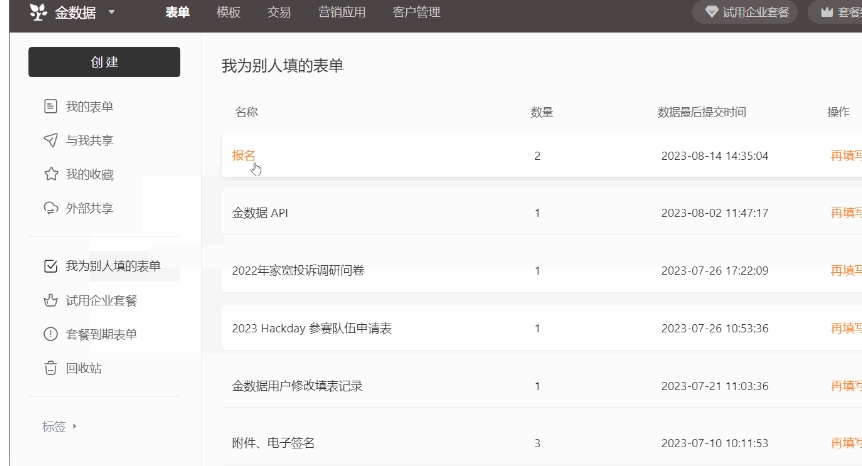Image resolution: width=862 pixels, height=466 pixels.
Task: Click the timestamp 2023-08-02 11:47:17
Action: (x=715, y=213)
